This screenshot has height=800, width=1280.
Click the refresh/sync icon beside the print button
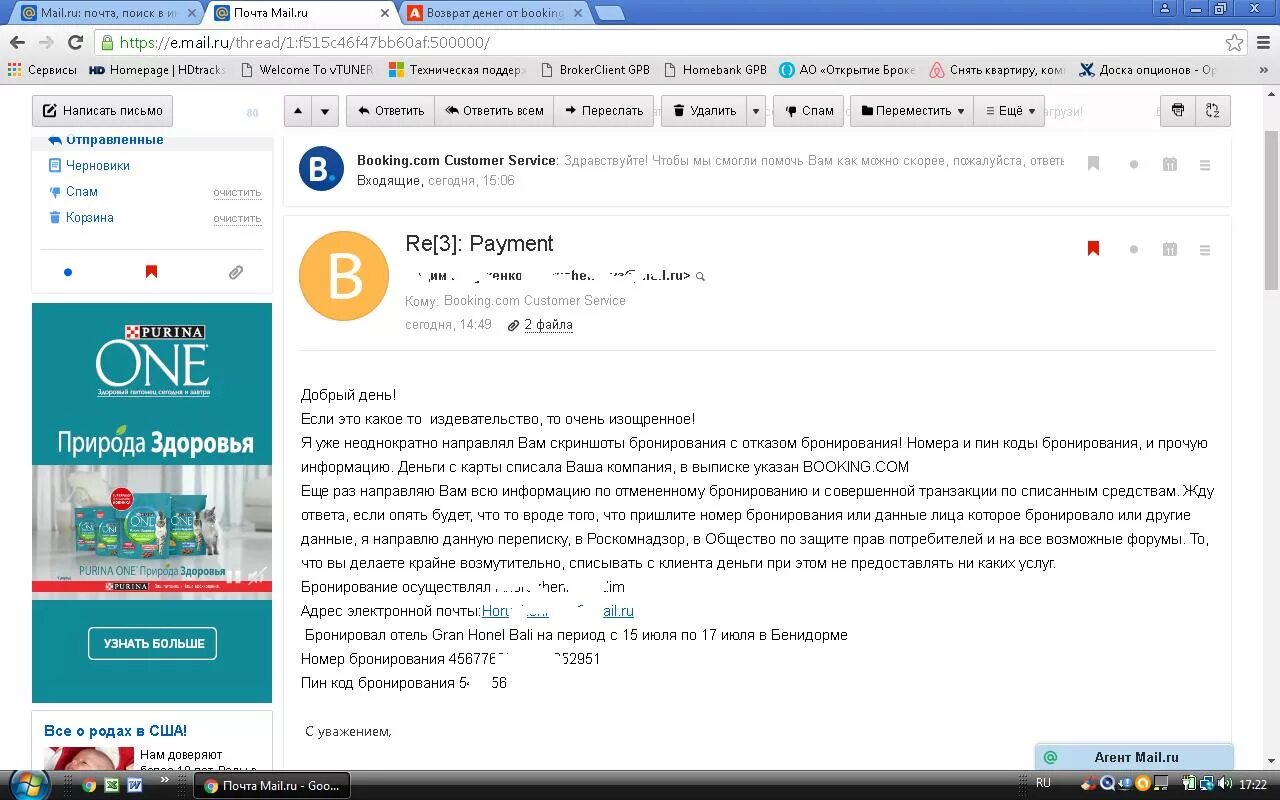coord(1213,111)
